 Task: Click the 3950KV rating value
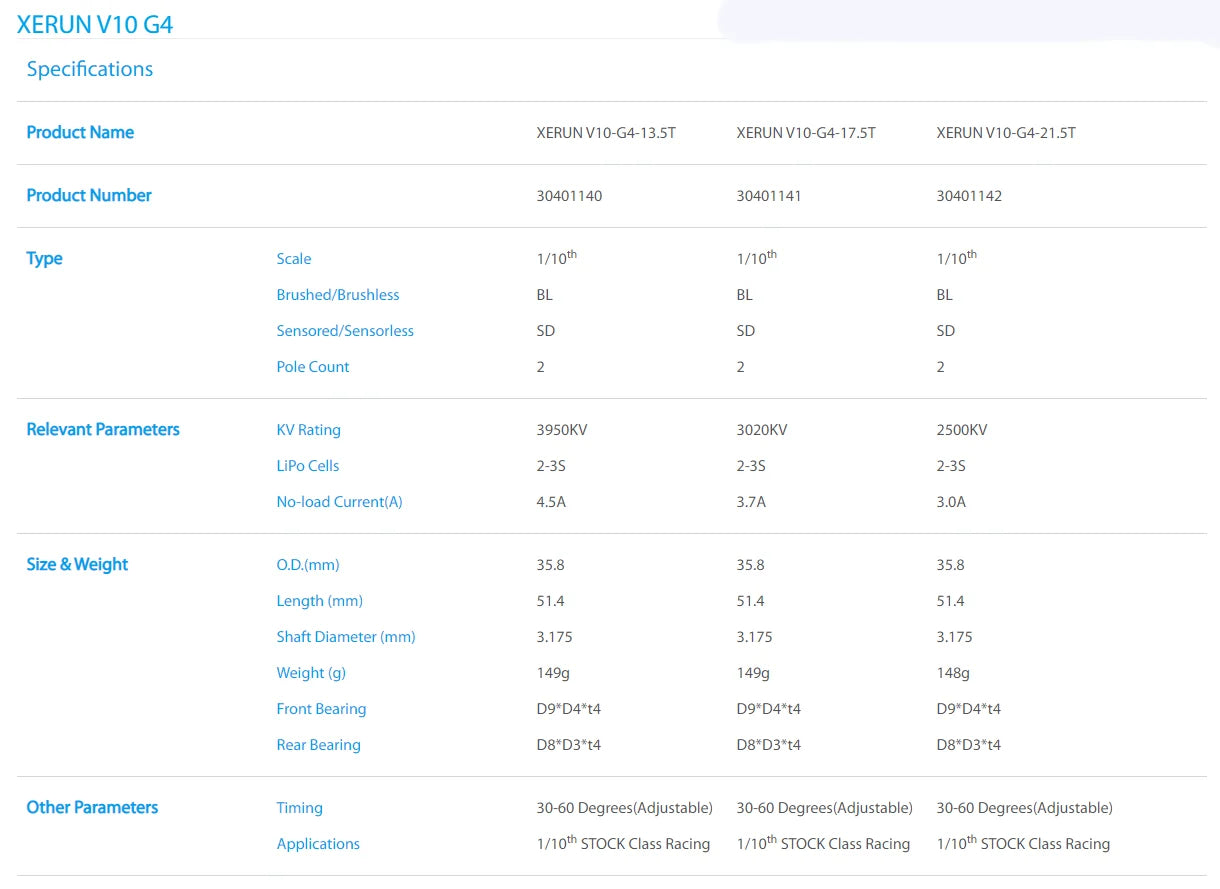pyautogui.click(x=562, y=430)
